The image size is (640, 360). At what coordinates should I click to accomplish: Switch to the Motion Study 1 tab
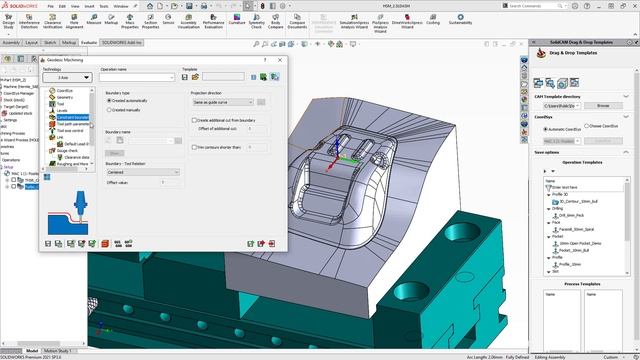click(x=57, y=351)
